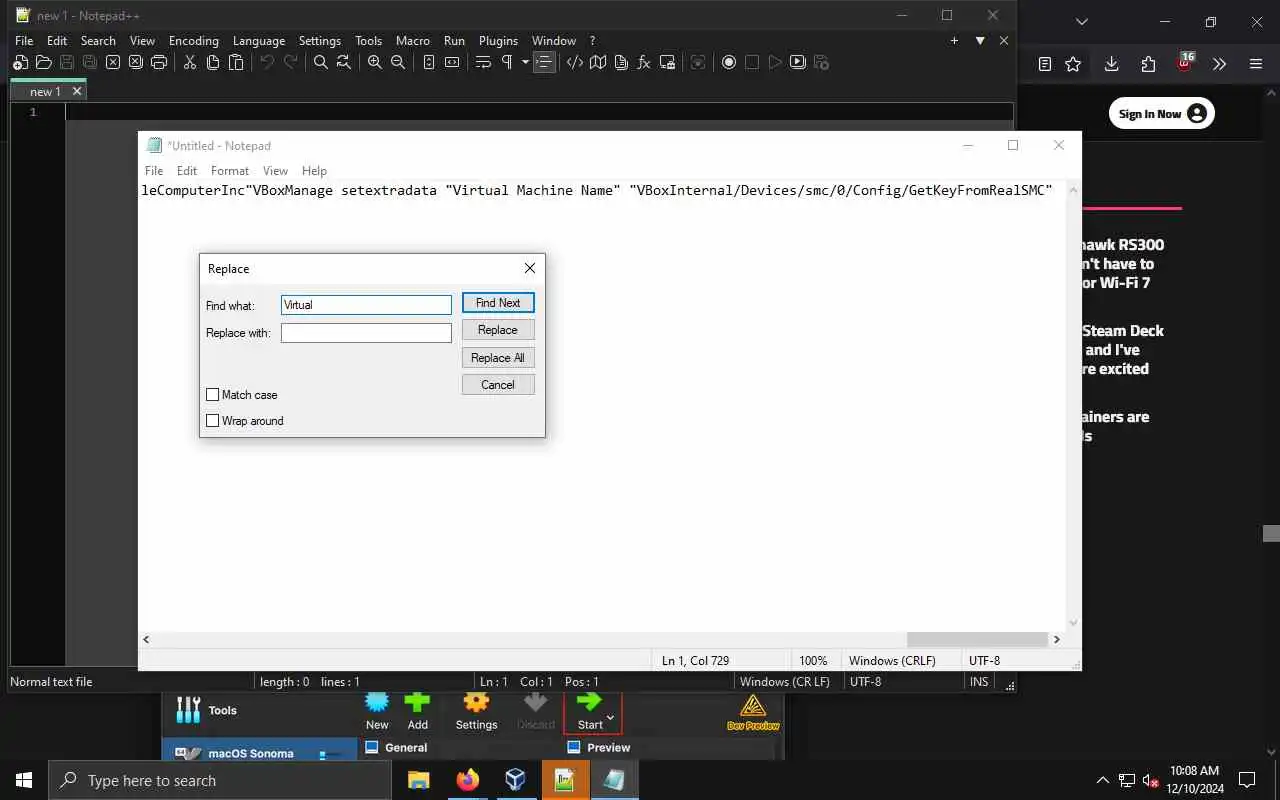Open browser hamburger menu

coord(1256,64)
